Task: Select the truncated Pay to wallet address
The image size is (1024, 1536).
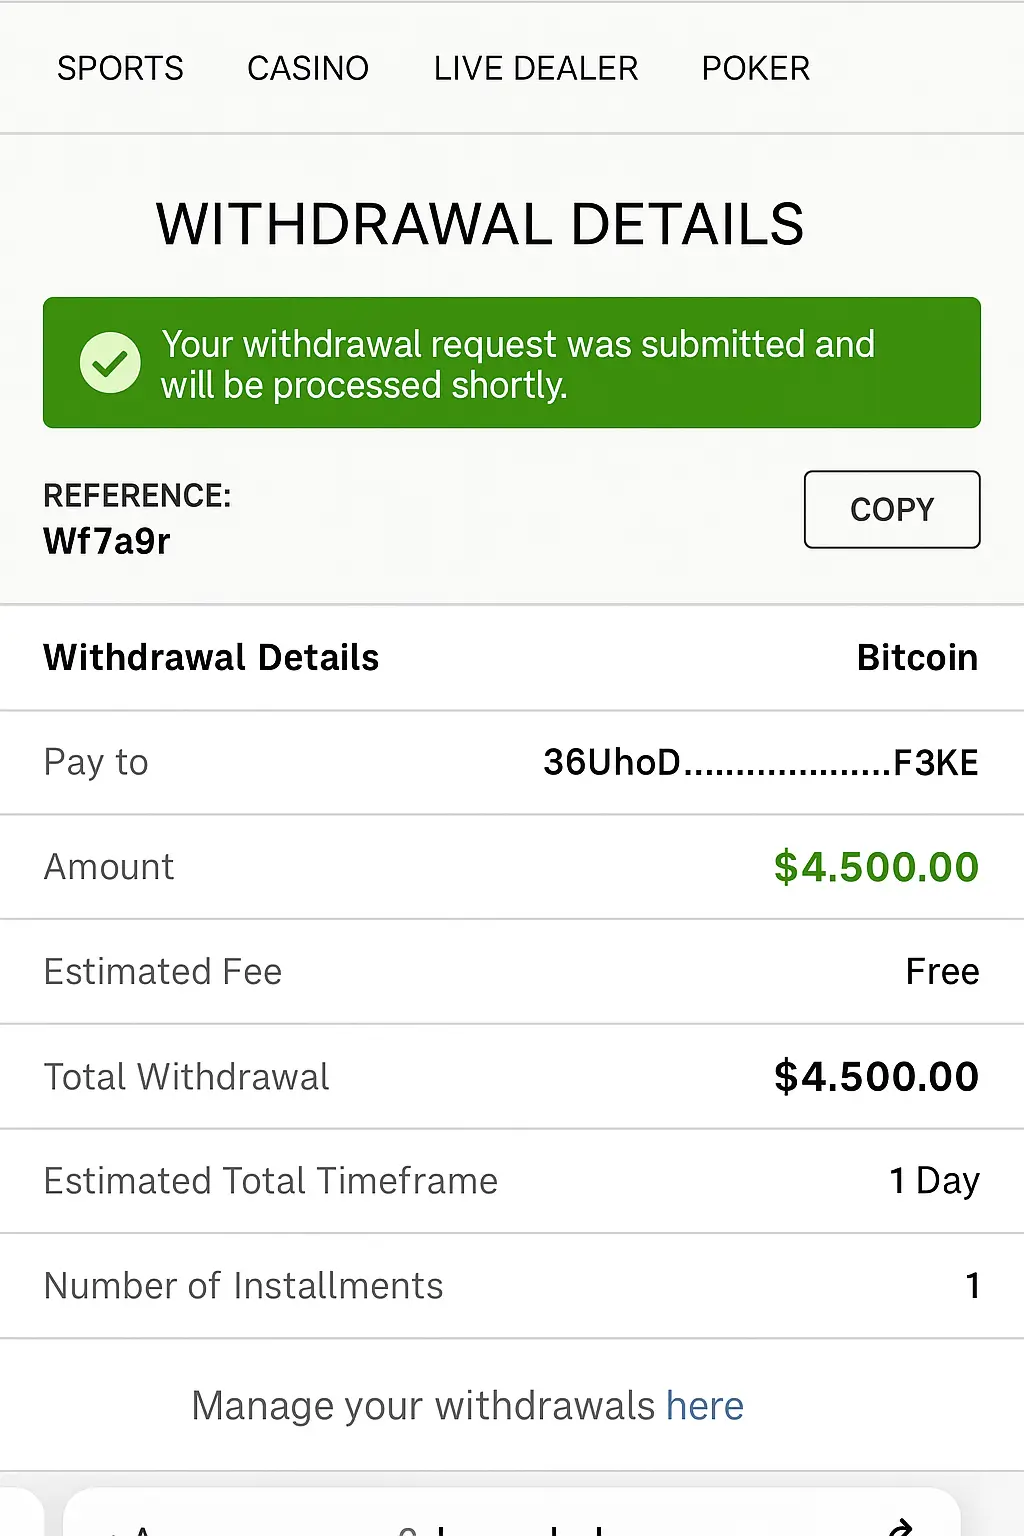Action: tap(760, 762)
